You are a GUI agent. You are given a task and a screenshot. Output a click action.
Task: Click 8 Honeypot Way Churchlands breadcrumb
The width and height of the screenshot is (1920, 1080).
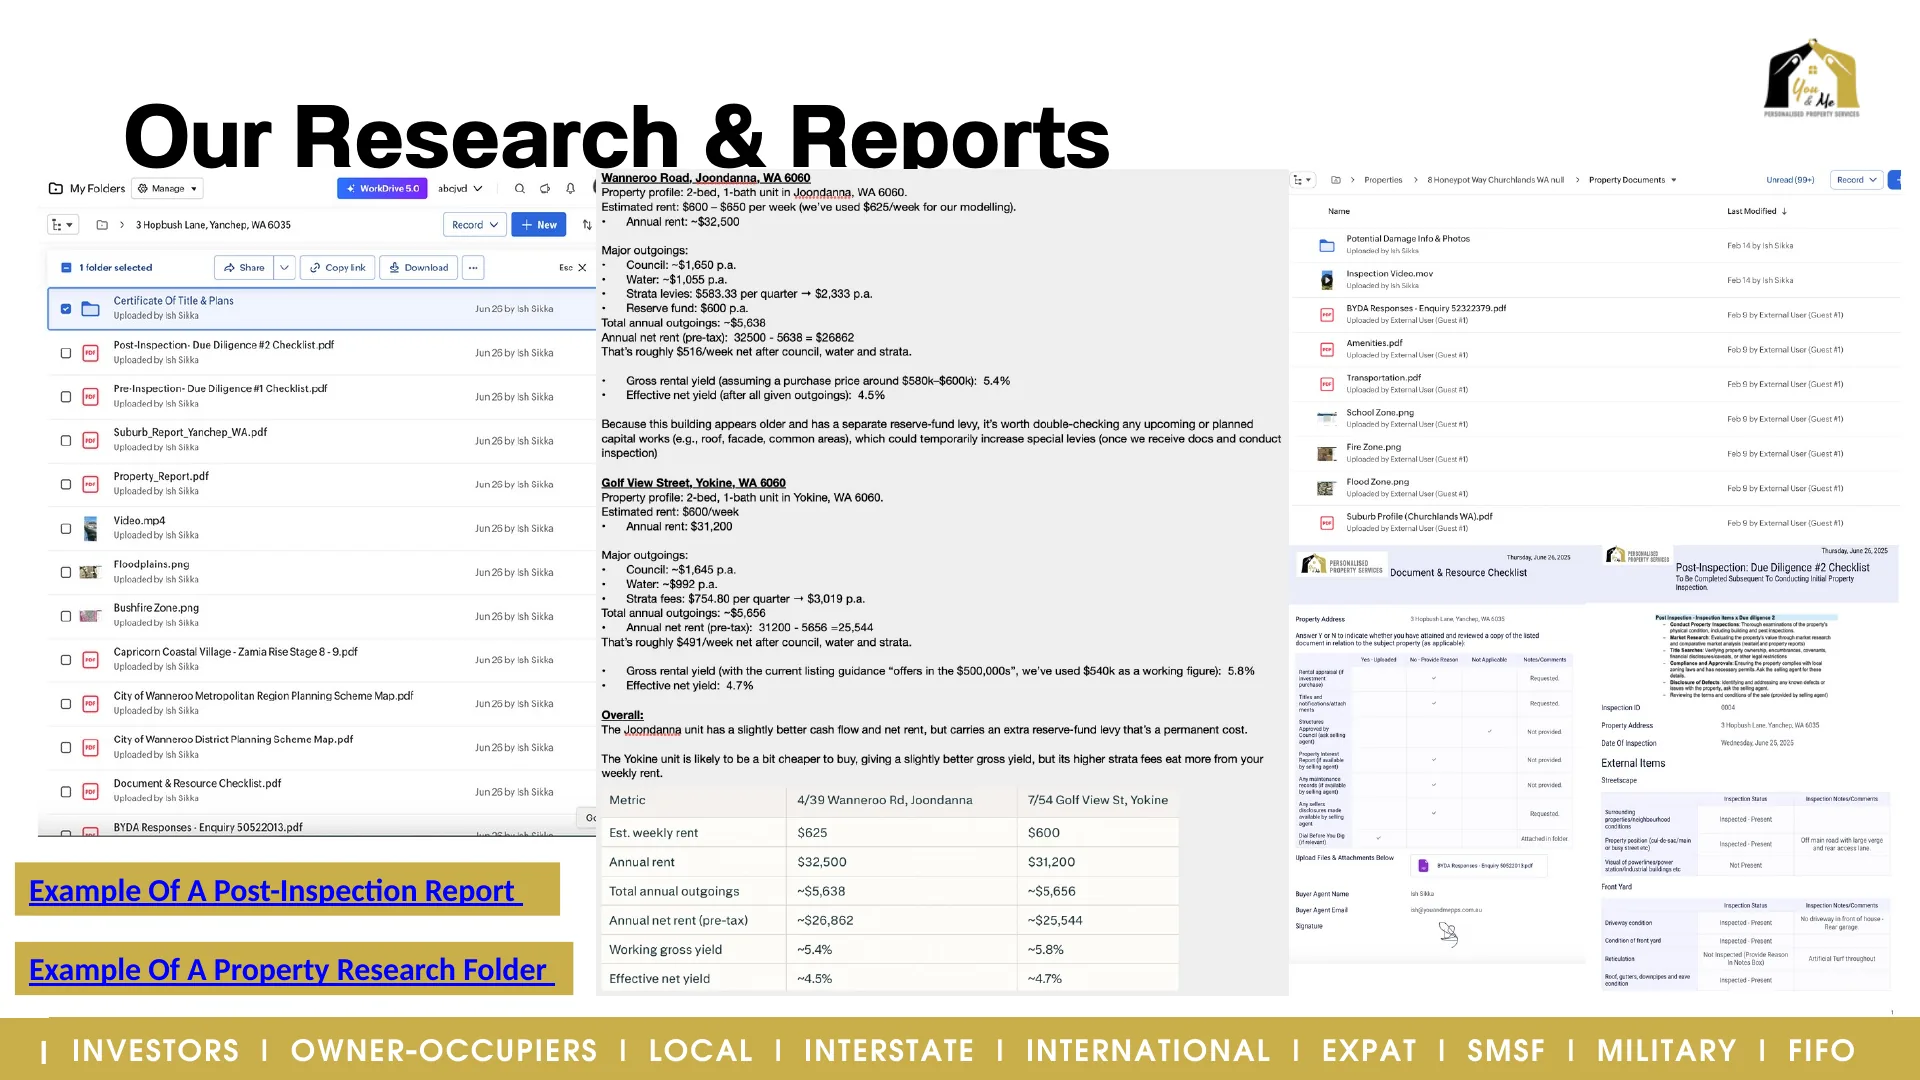coord(1495,180)
